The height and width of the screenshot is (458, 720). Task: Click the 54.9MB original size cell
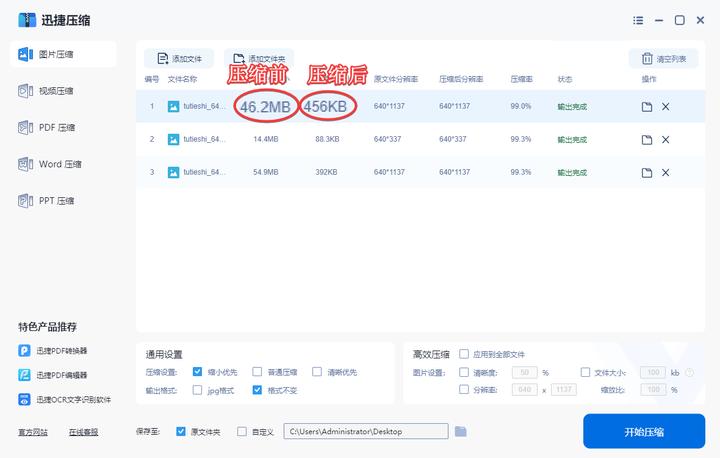(266, 172)
